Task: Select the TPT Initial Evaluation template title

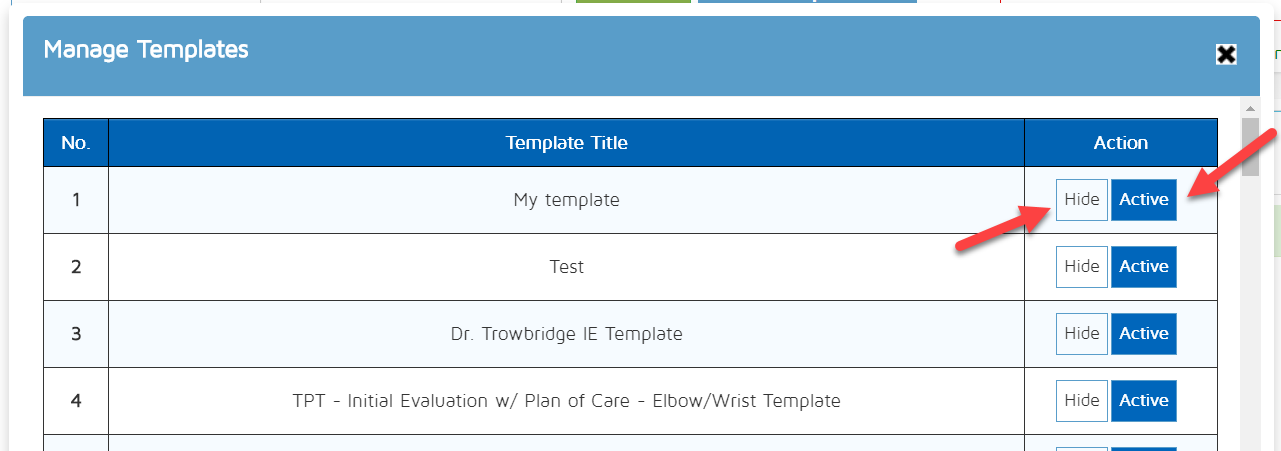Action: tap(566, 401)
